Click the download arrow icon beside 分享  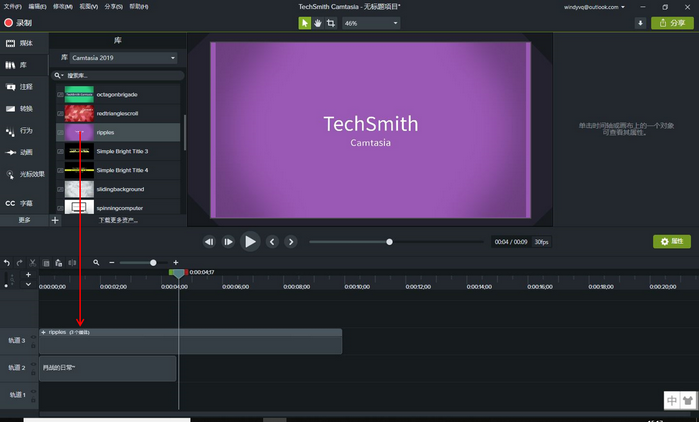(640, 23)
